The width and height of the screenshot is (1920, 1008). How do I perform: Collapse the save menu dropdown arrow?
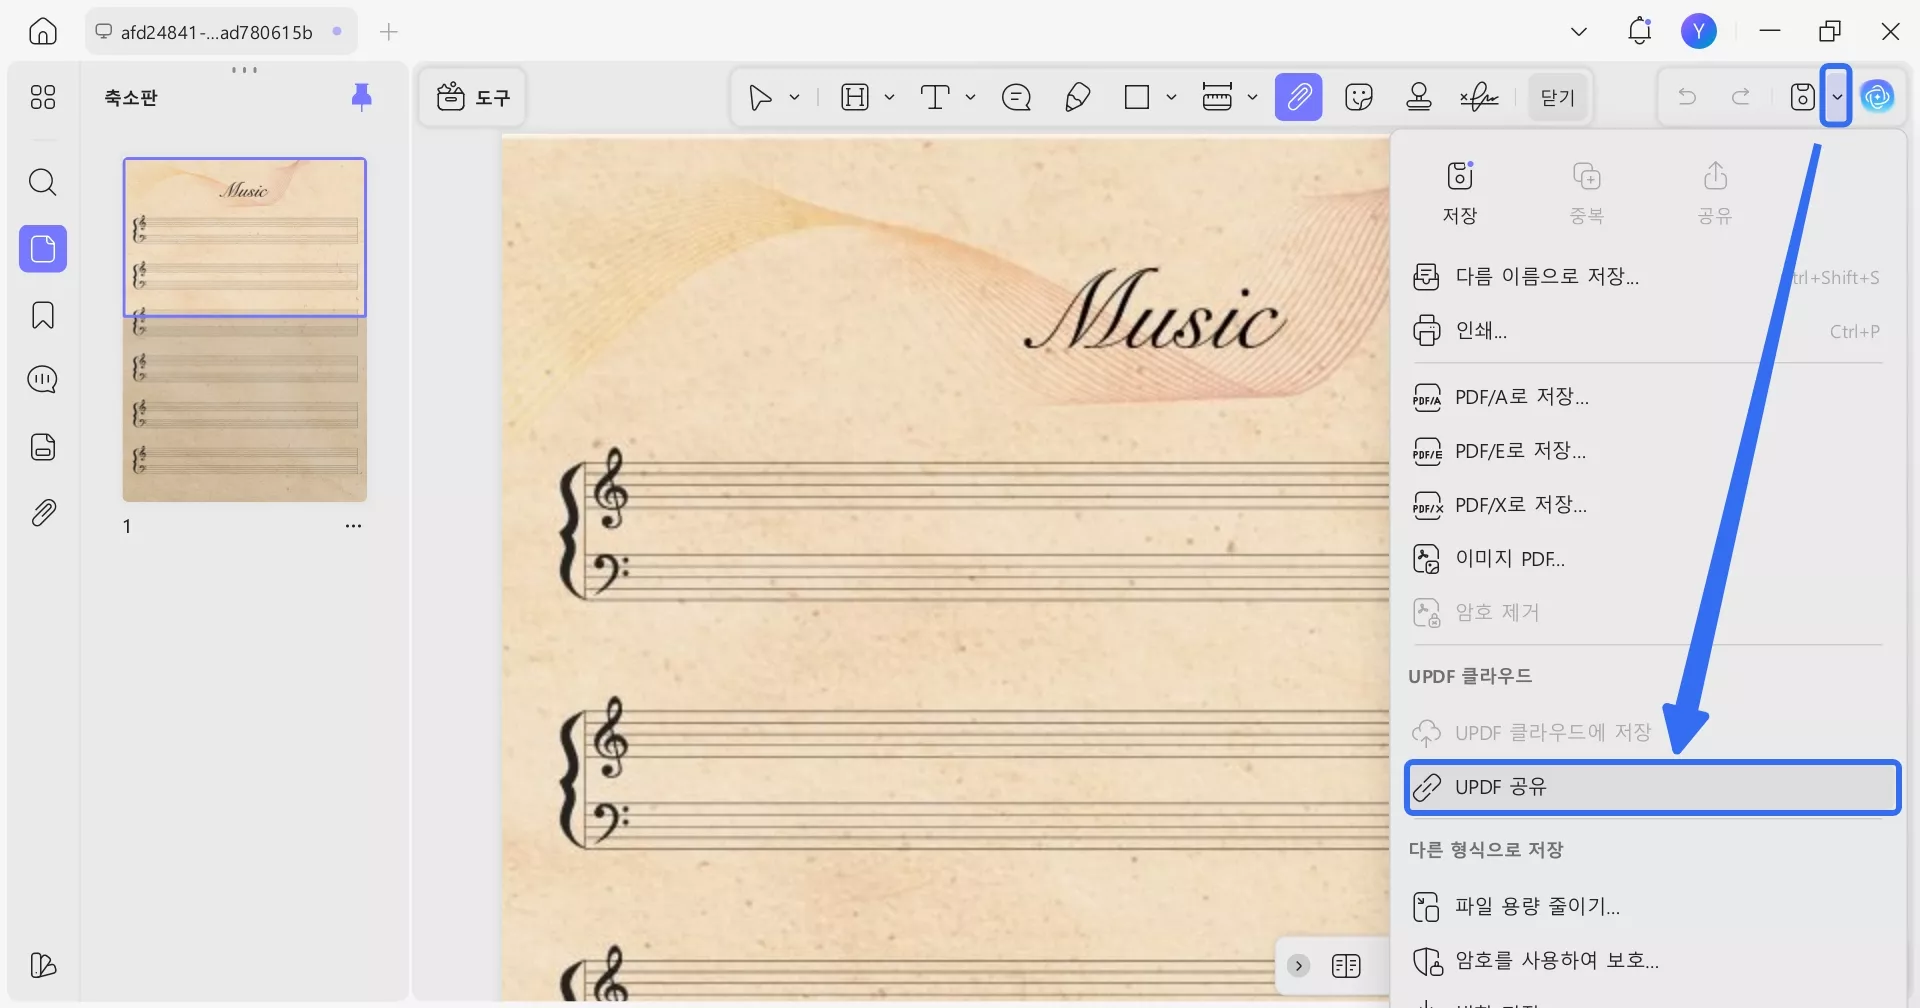click(1836, 97)
